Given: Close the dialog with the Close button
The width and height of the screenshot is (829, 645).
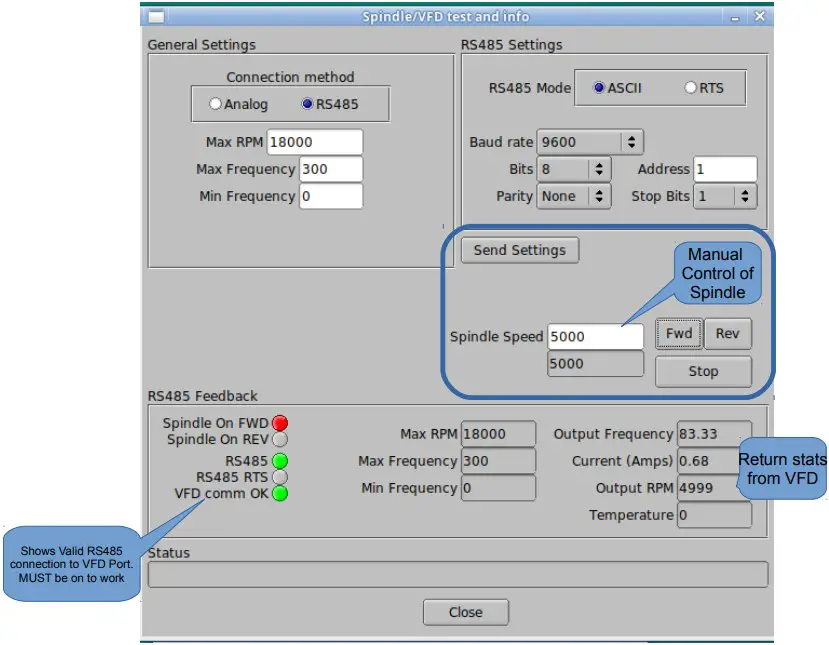Looking at the screenshot, I should point(466,612).
